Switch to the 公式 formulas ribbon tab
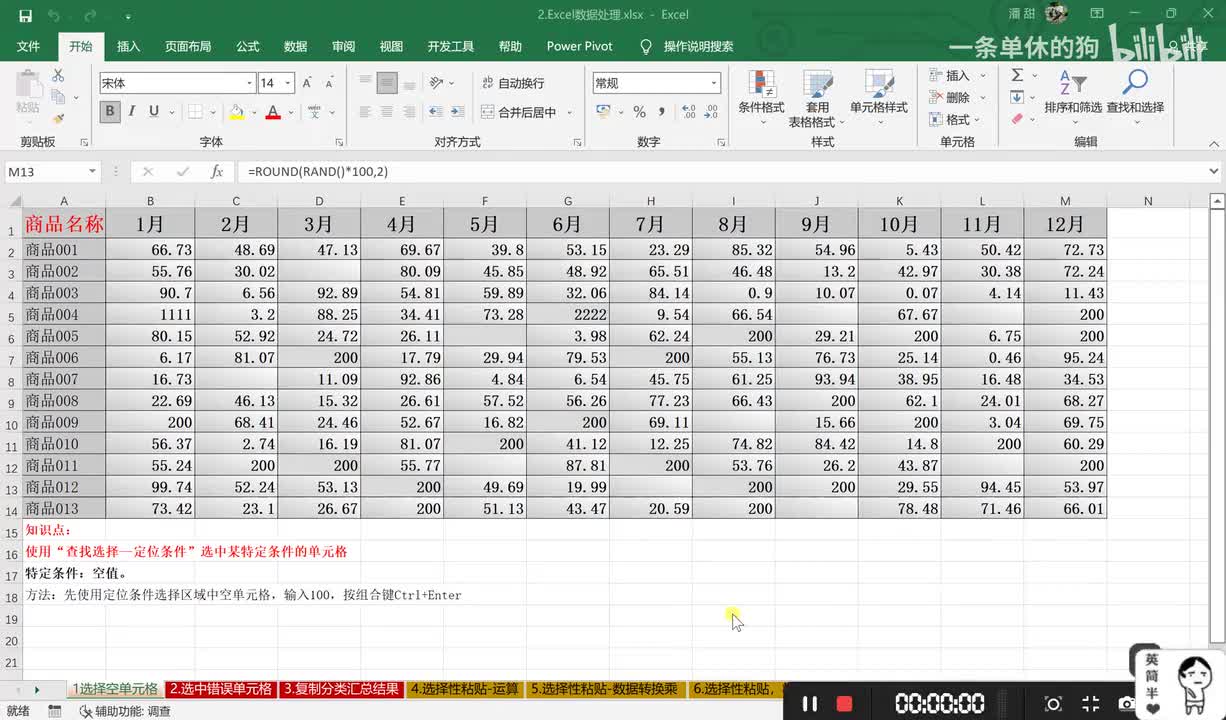This screenshot has width=1226, height=720. [x=247, y=46]
